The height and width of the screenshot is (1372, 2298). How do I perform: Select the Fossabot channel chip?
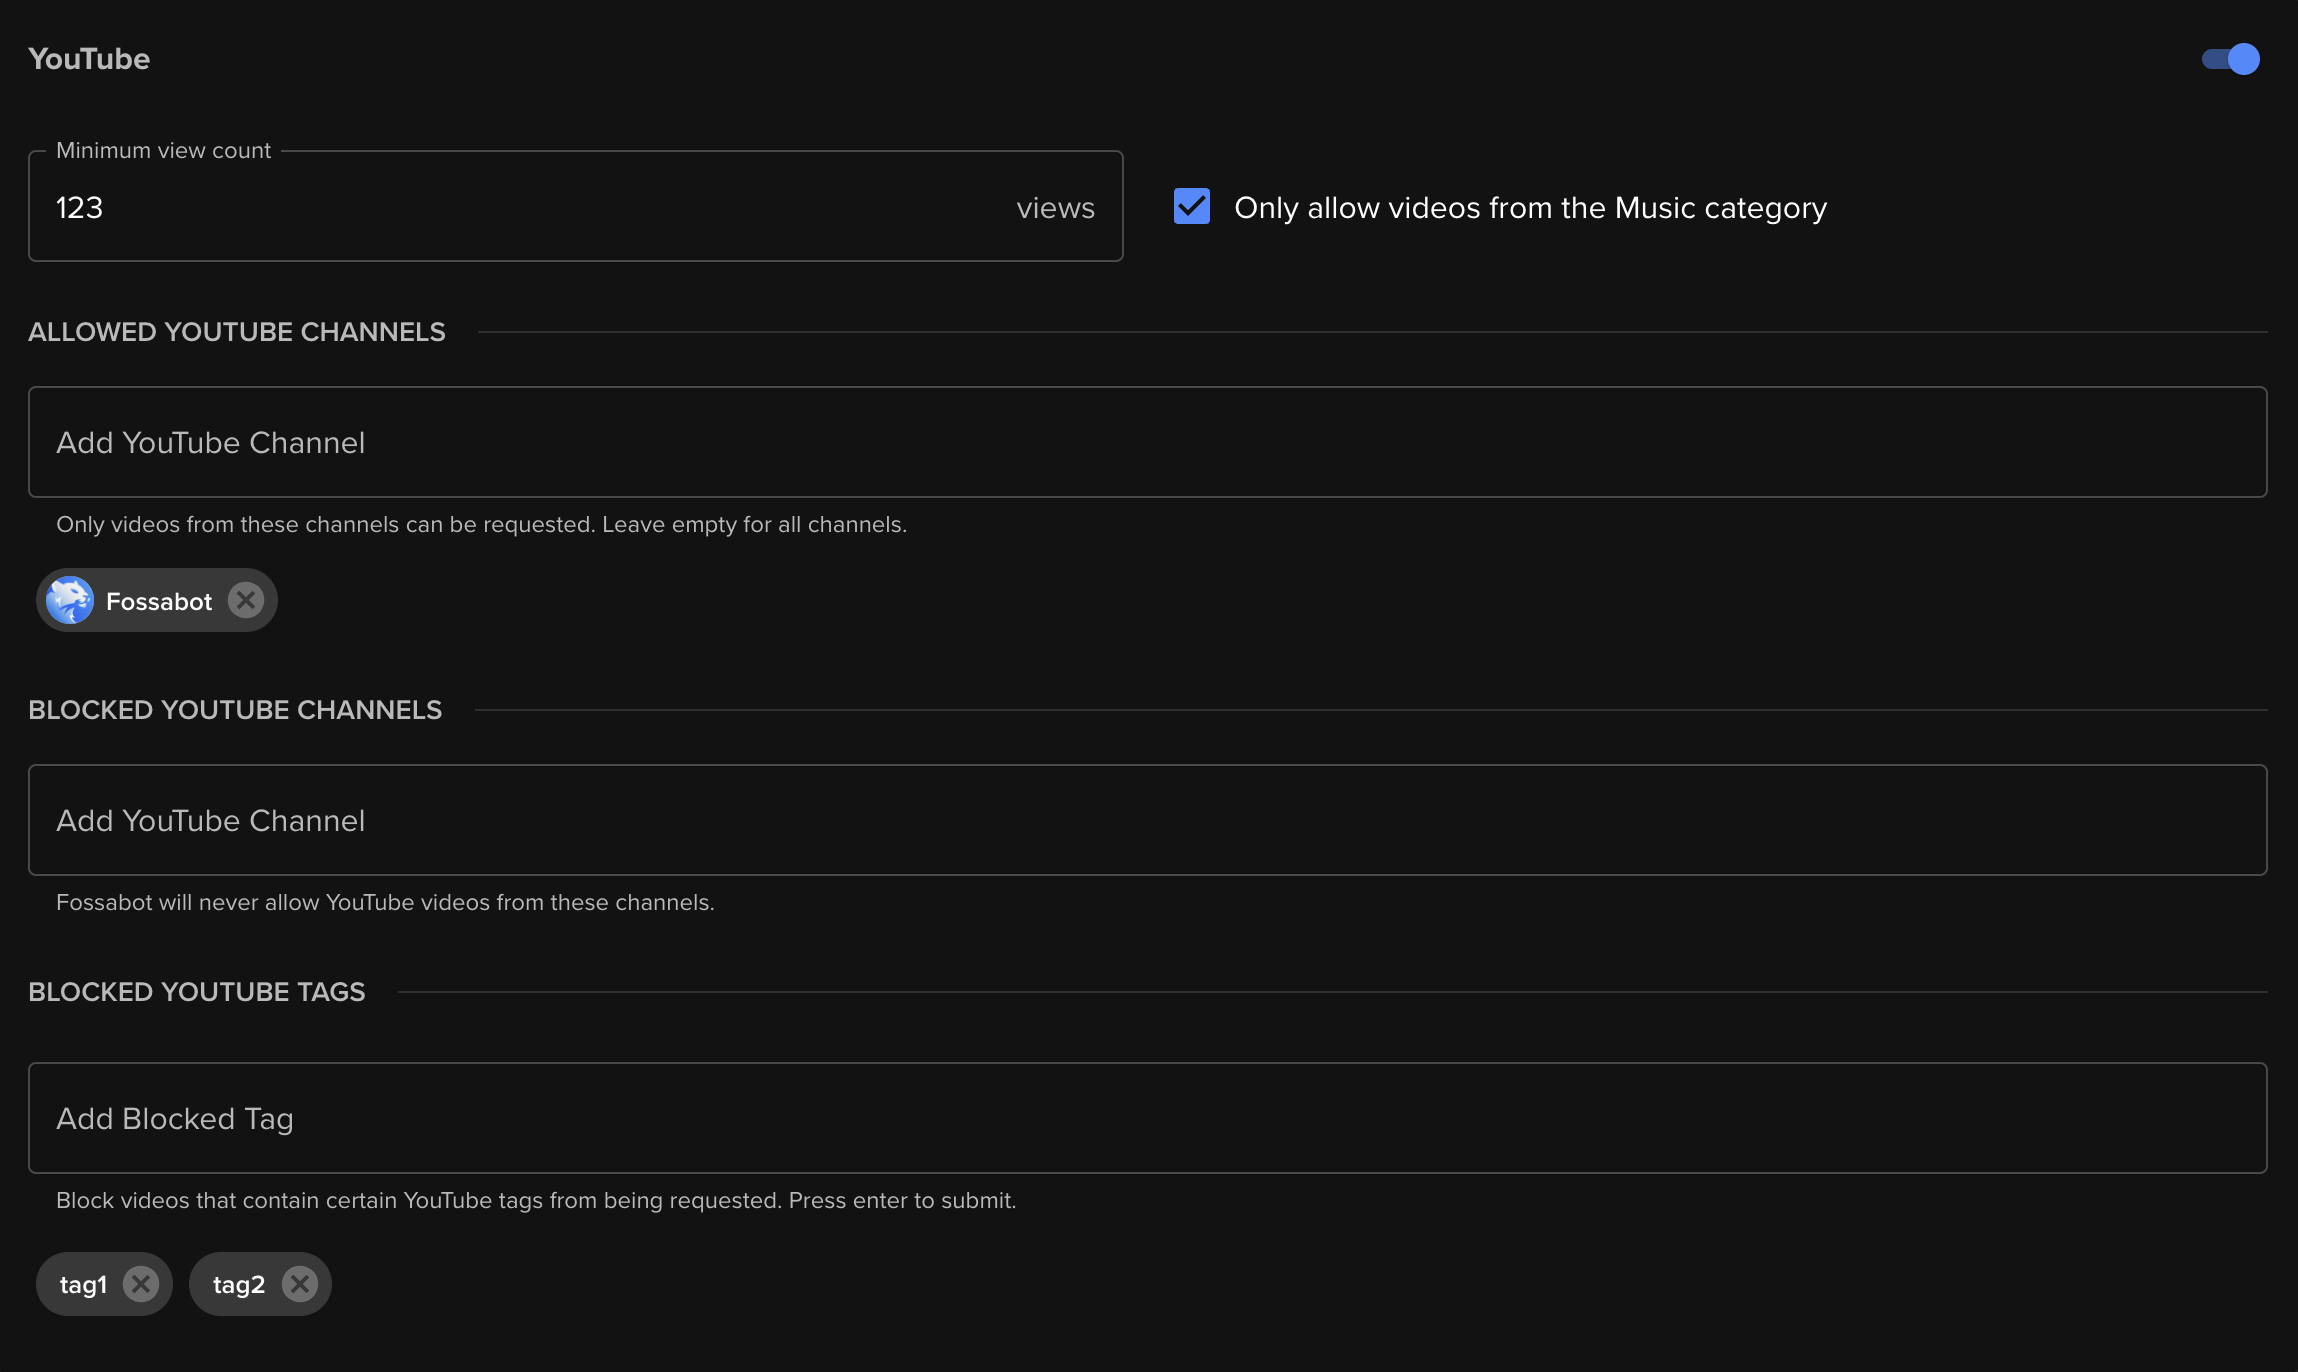click(158, 600)
